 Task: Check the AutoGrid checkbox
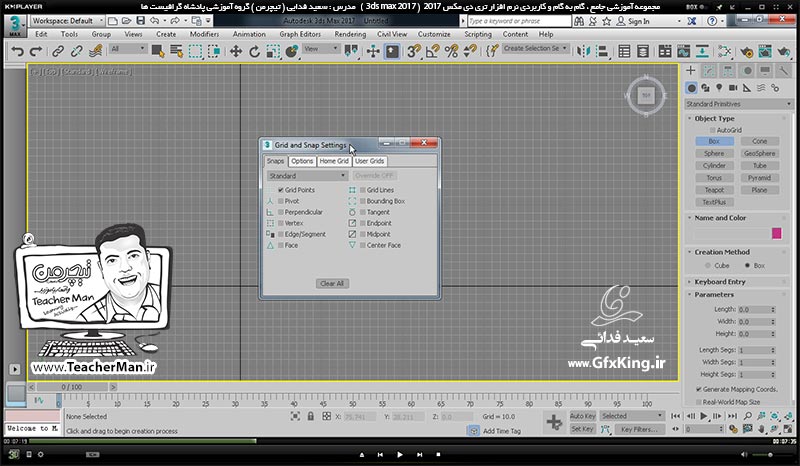click(713, 130)
